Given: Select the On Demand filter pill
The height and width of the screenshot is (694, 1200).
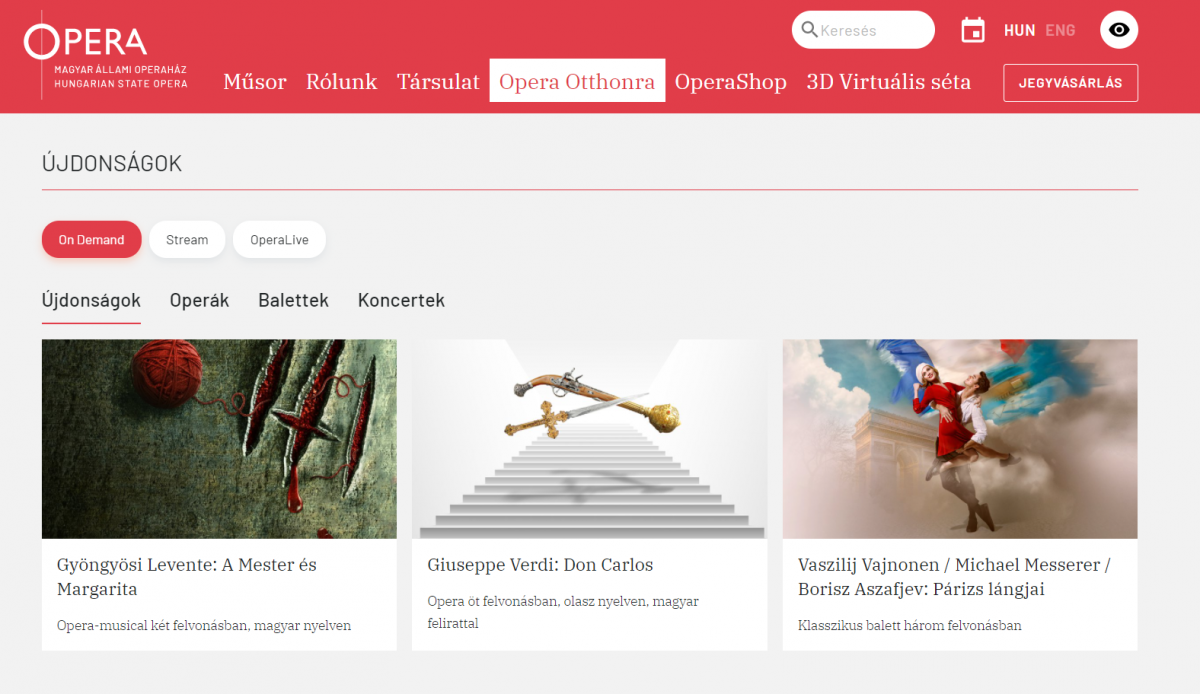Looking at the screenshot, I should [91, 240].
